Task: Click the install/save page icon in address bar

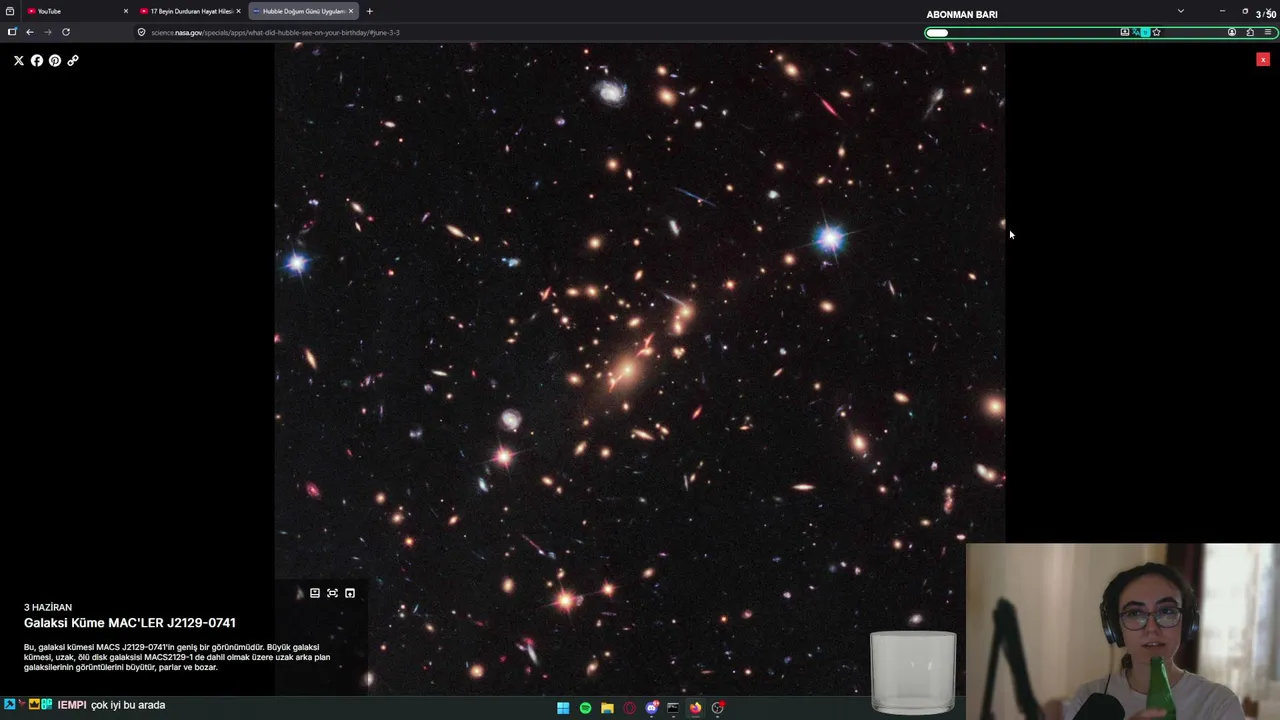Action: point(1125,32)
